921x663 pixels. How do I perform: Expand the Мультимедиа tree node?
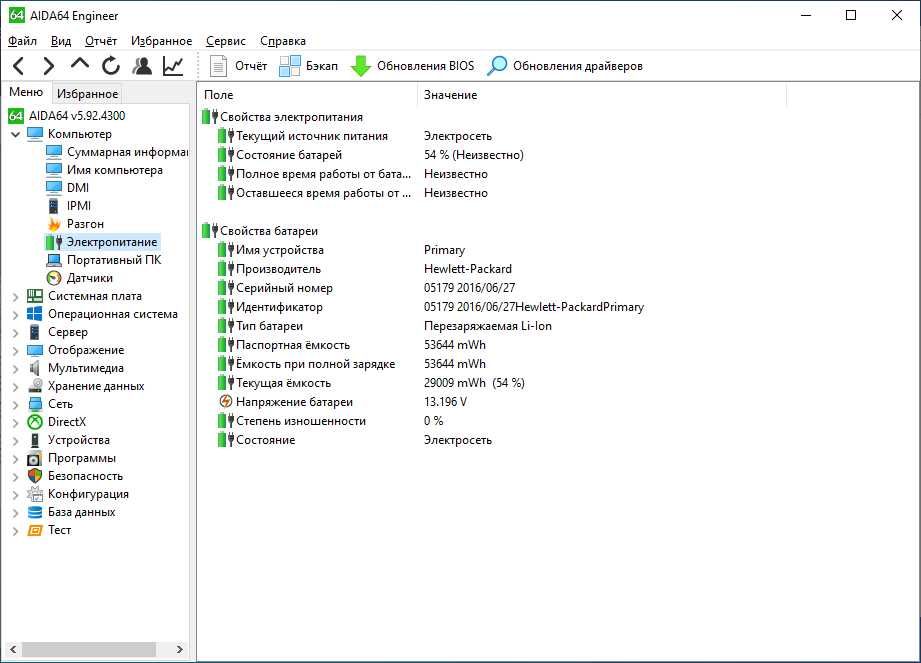[x=16, y=369]
